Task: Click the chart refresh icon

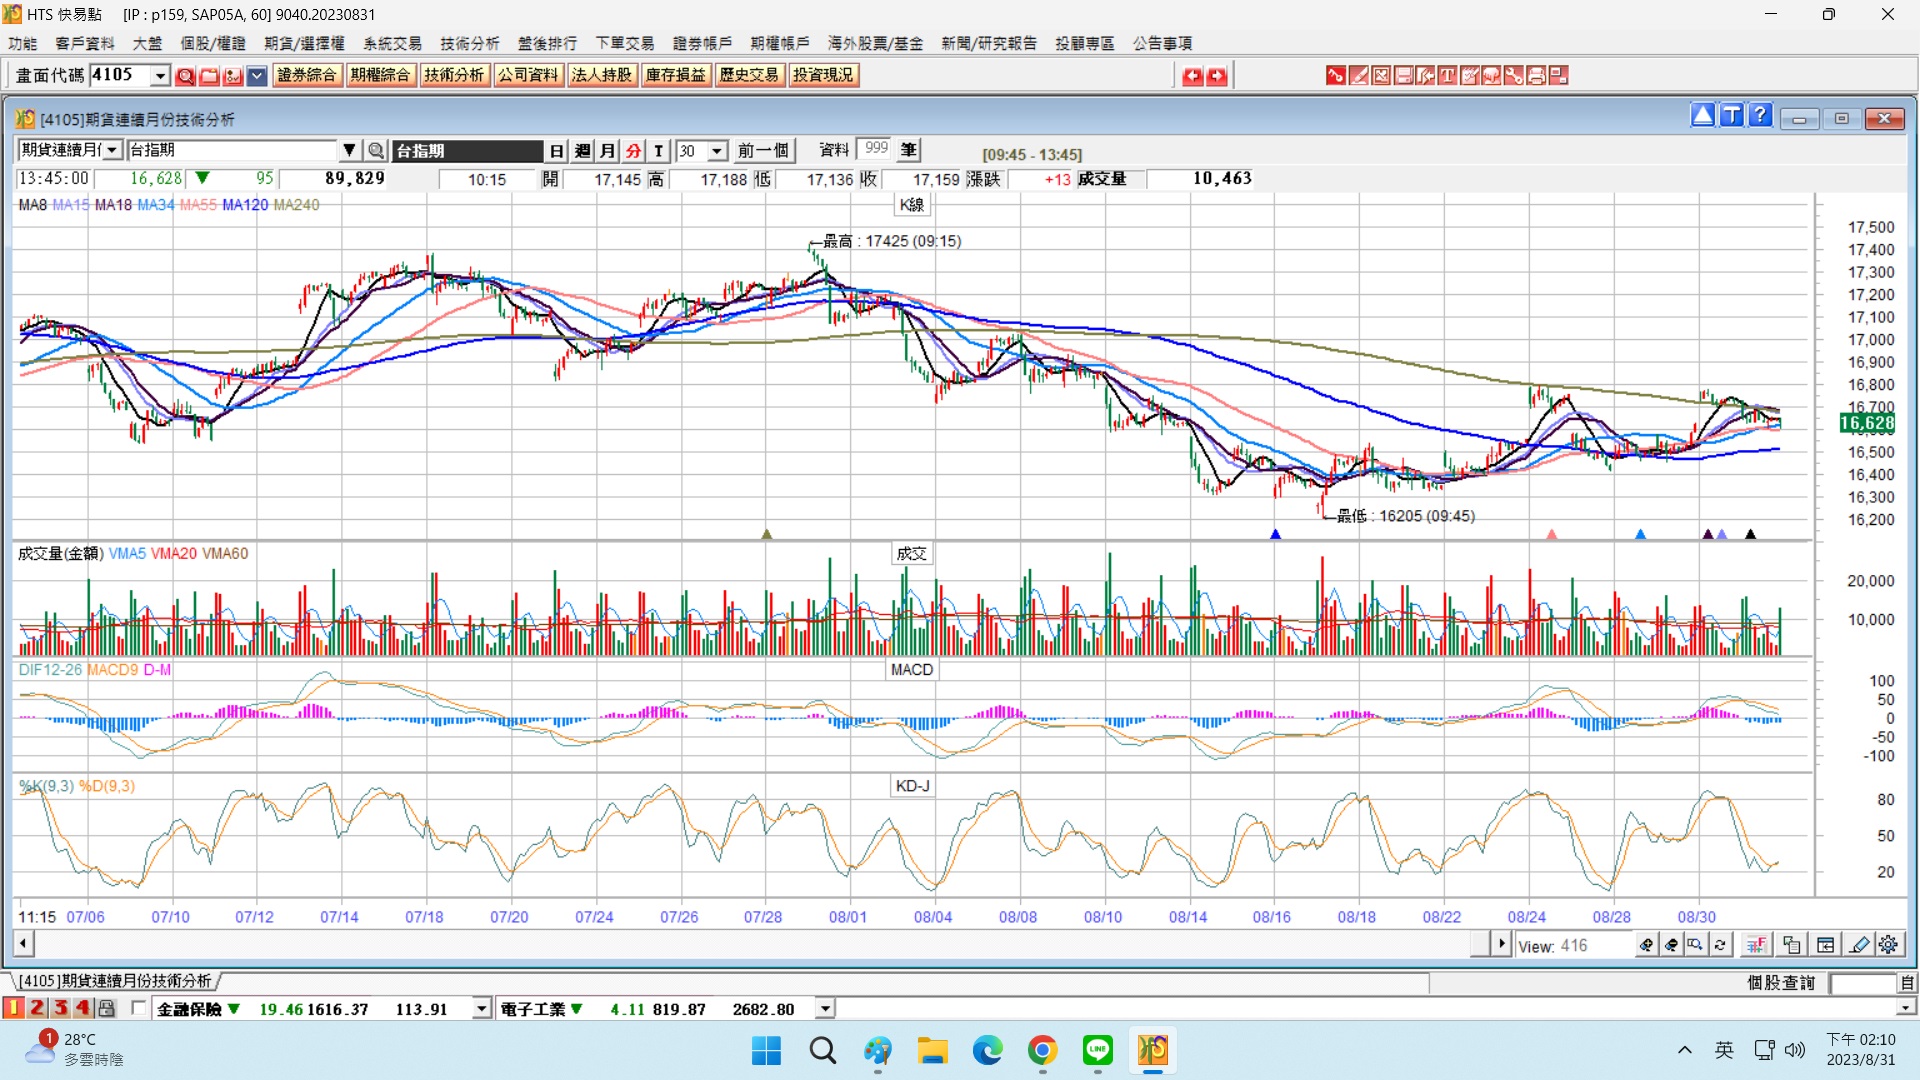Action: (x=1720, y=945)
